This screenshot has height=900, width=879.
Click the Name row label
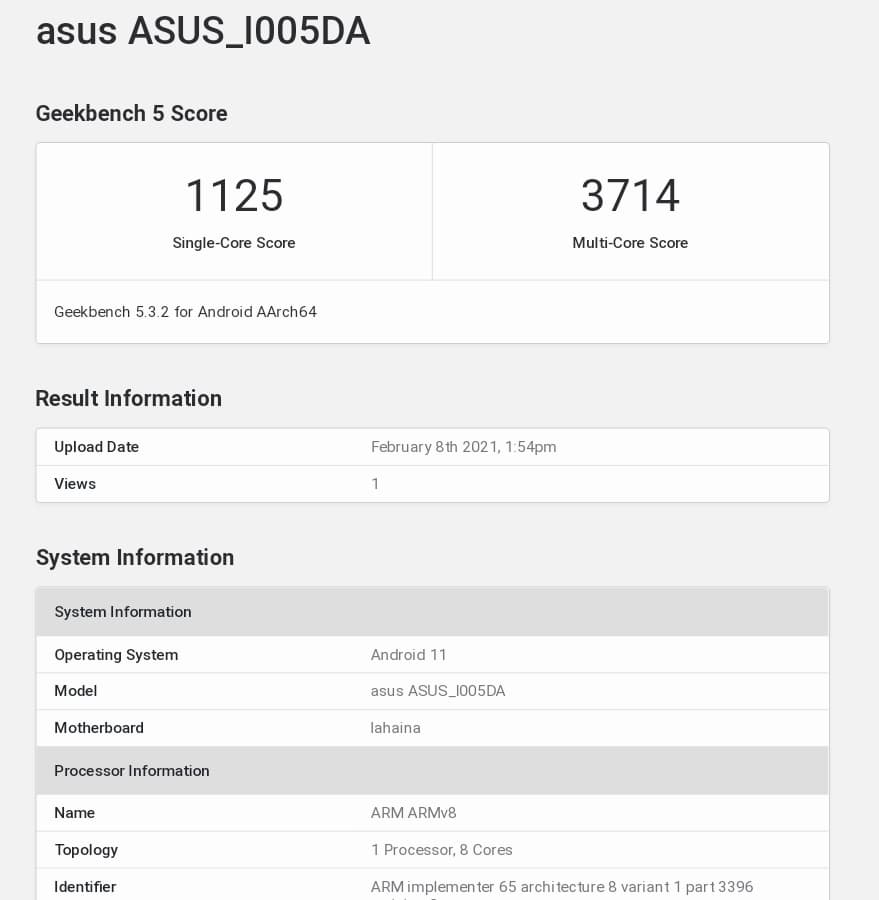[x=75, y=812]
